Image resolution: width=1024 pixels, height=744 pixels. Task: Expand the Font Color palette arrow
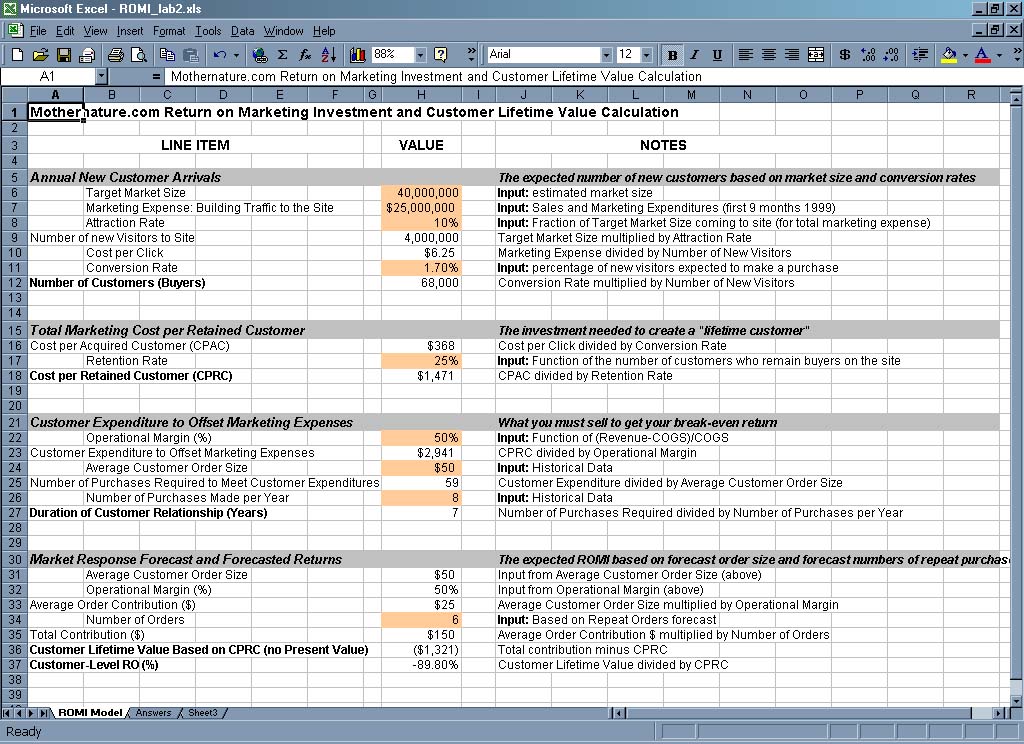[x=999, y=55]
